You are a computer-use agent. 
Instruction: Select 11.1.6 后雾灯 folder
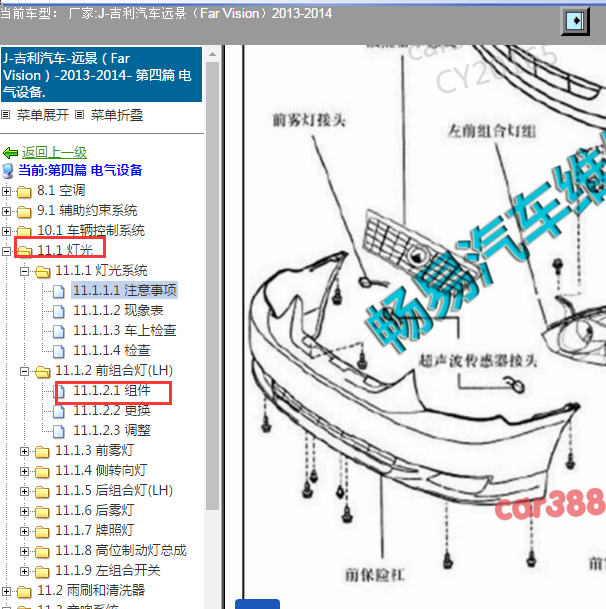point(94,510)
